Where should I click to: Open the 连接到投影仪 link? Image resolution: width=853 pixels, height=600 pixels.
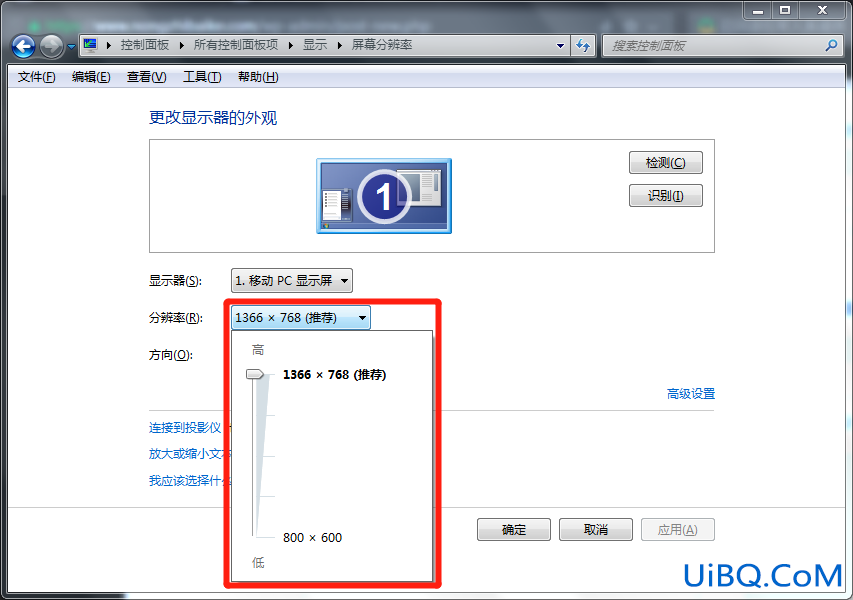(x=185, y=428)
